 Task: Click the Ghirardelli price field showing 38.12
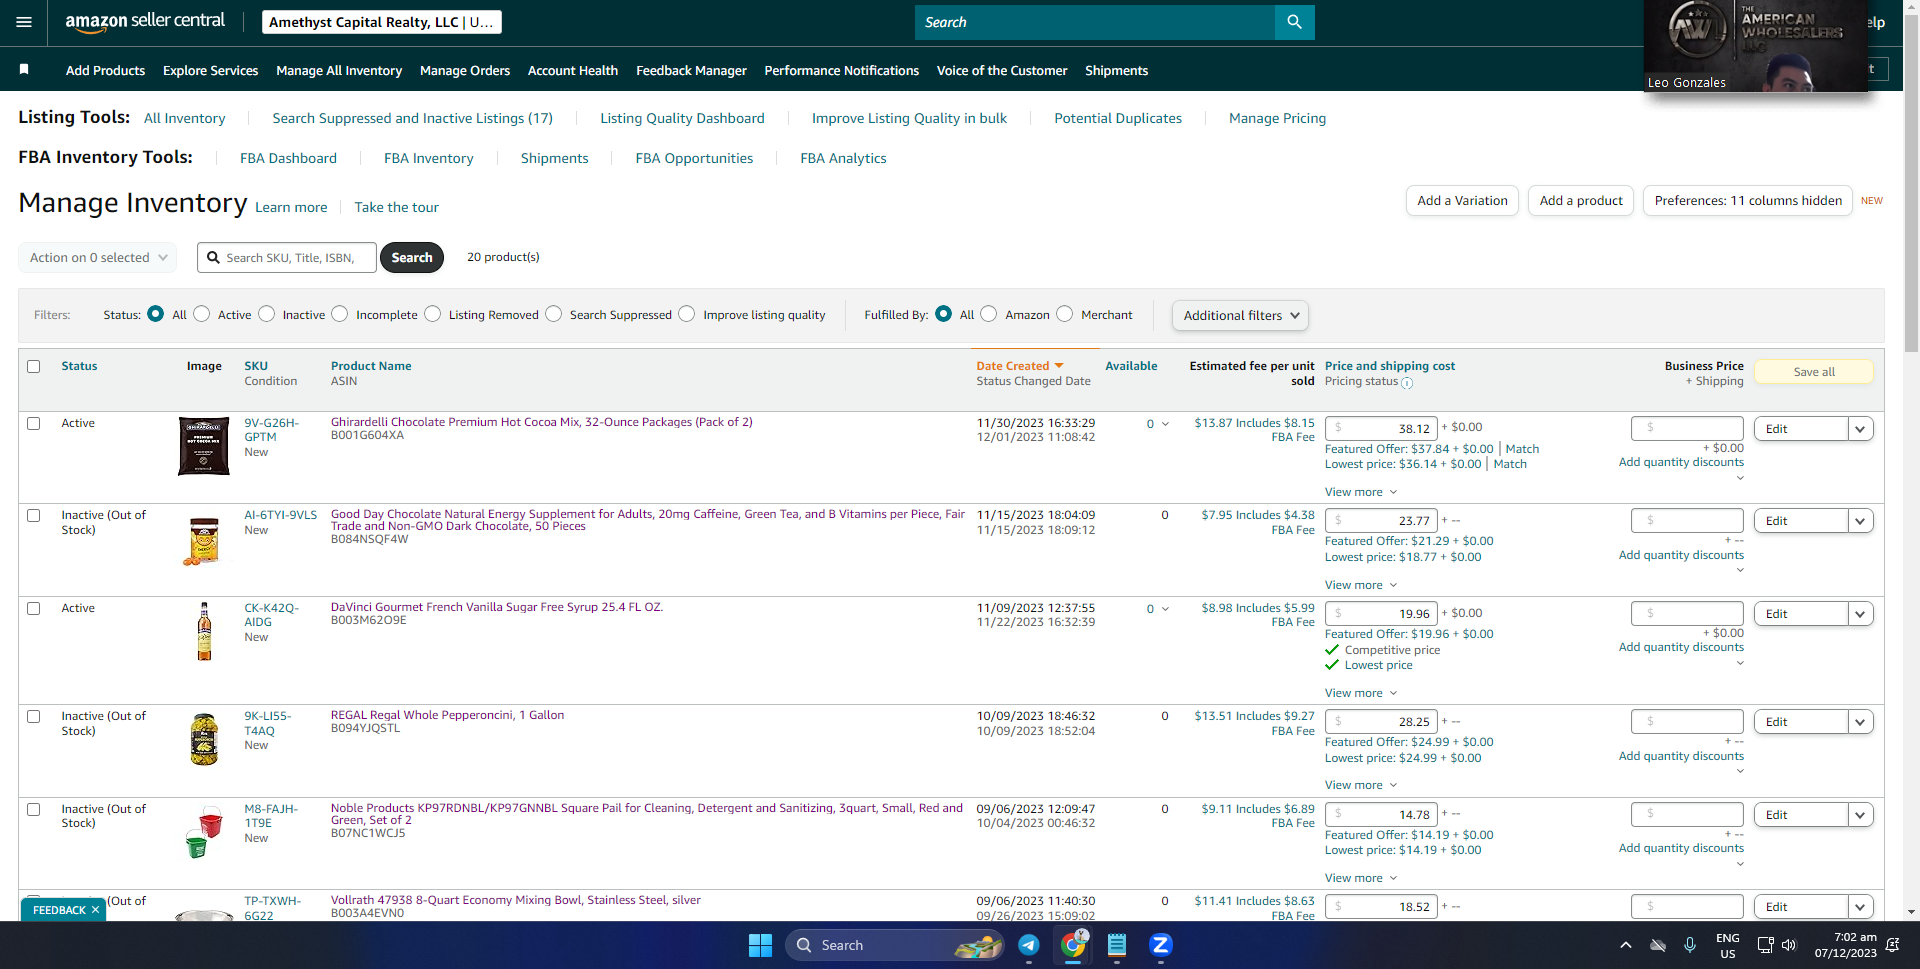click(1381, 429)
